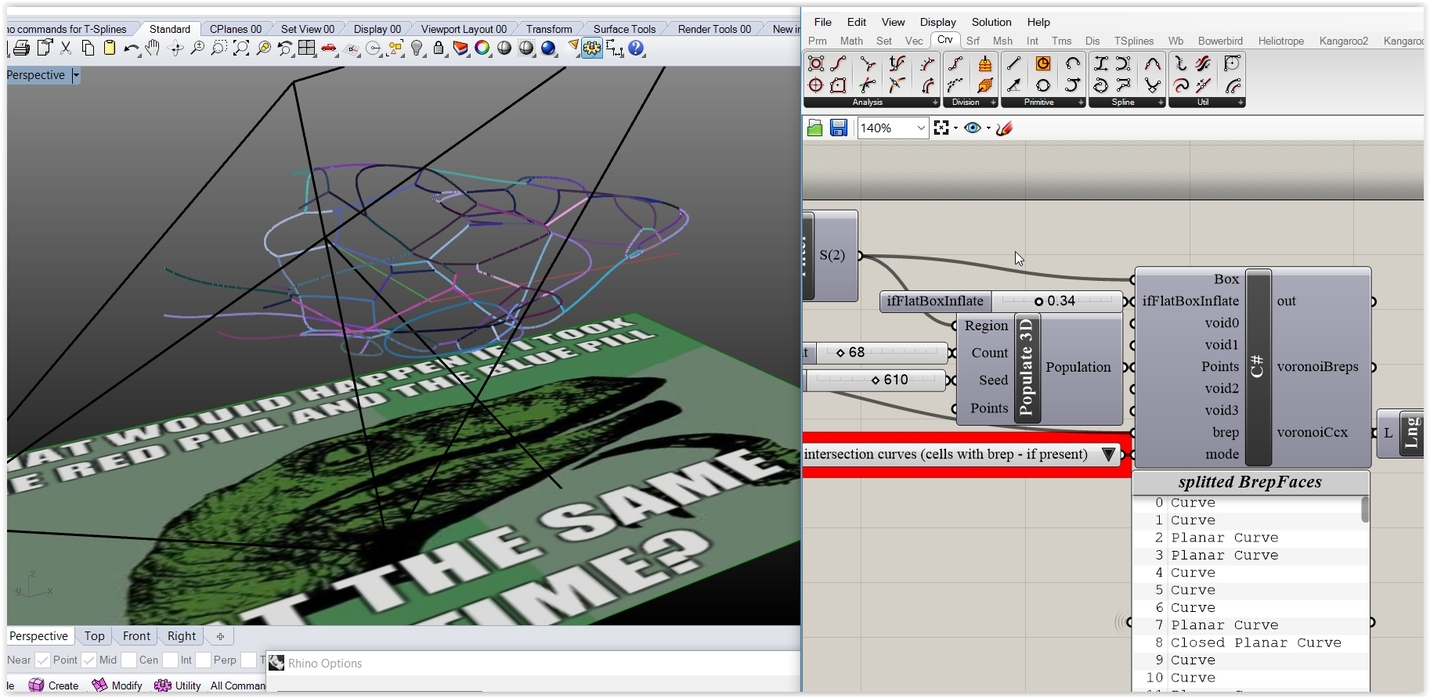Switch to the CPlanes toolbar tab

[x=235, y=29]
